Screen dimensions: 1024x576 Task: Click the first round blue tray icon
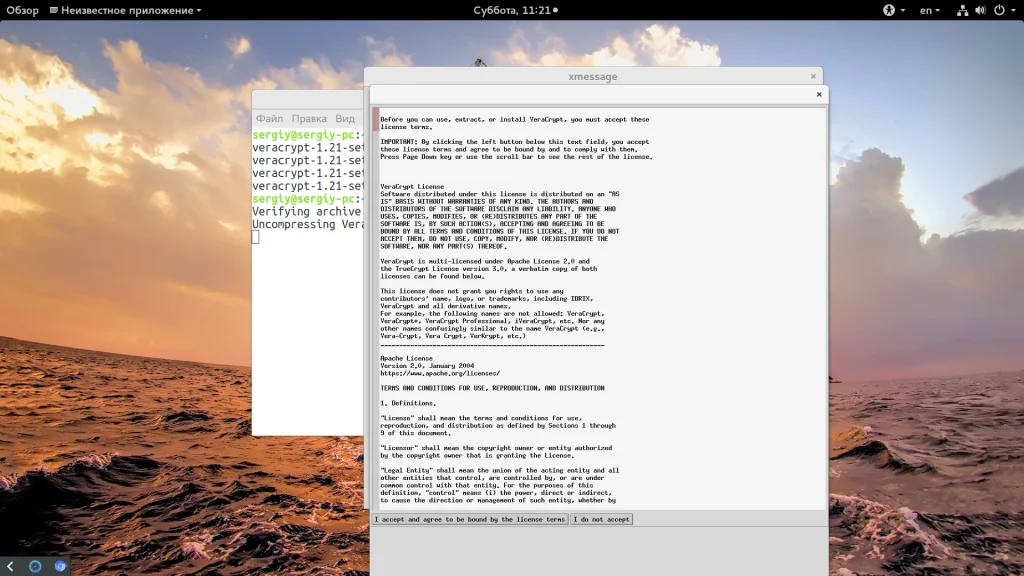coord(35,566)
